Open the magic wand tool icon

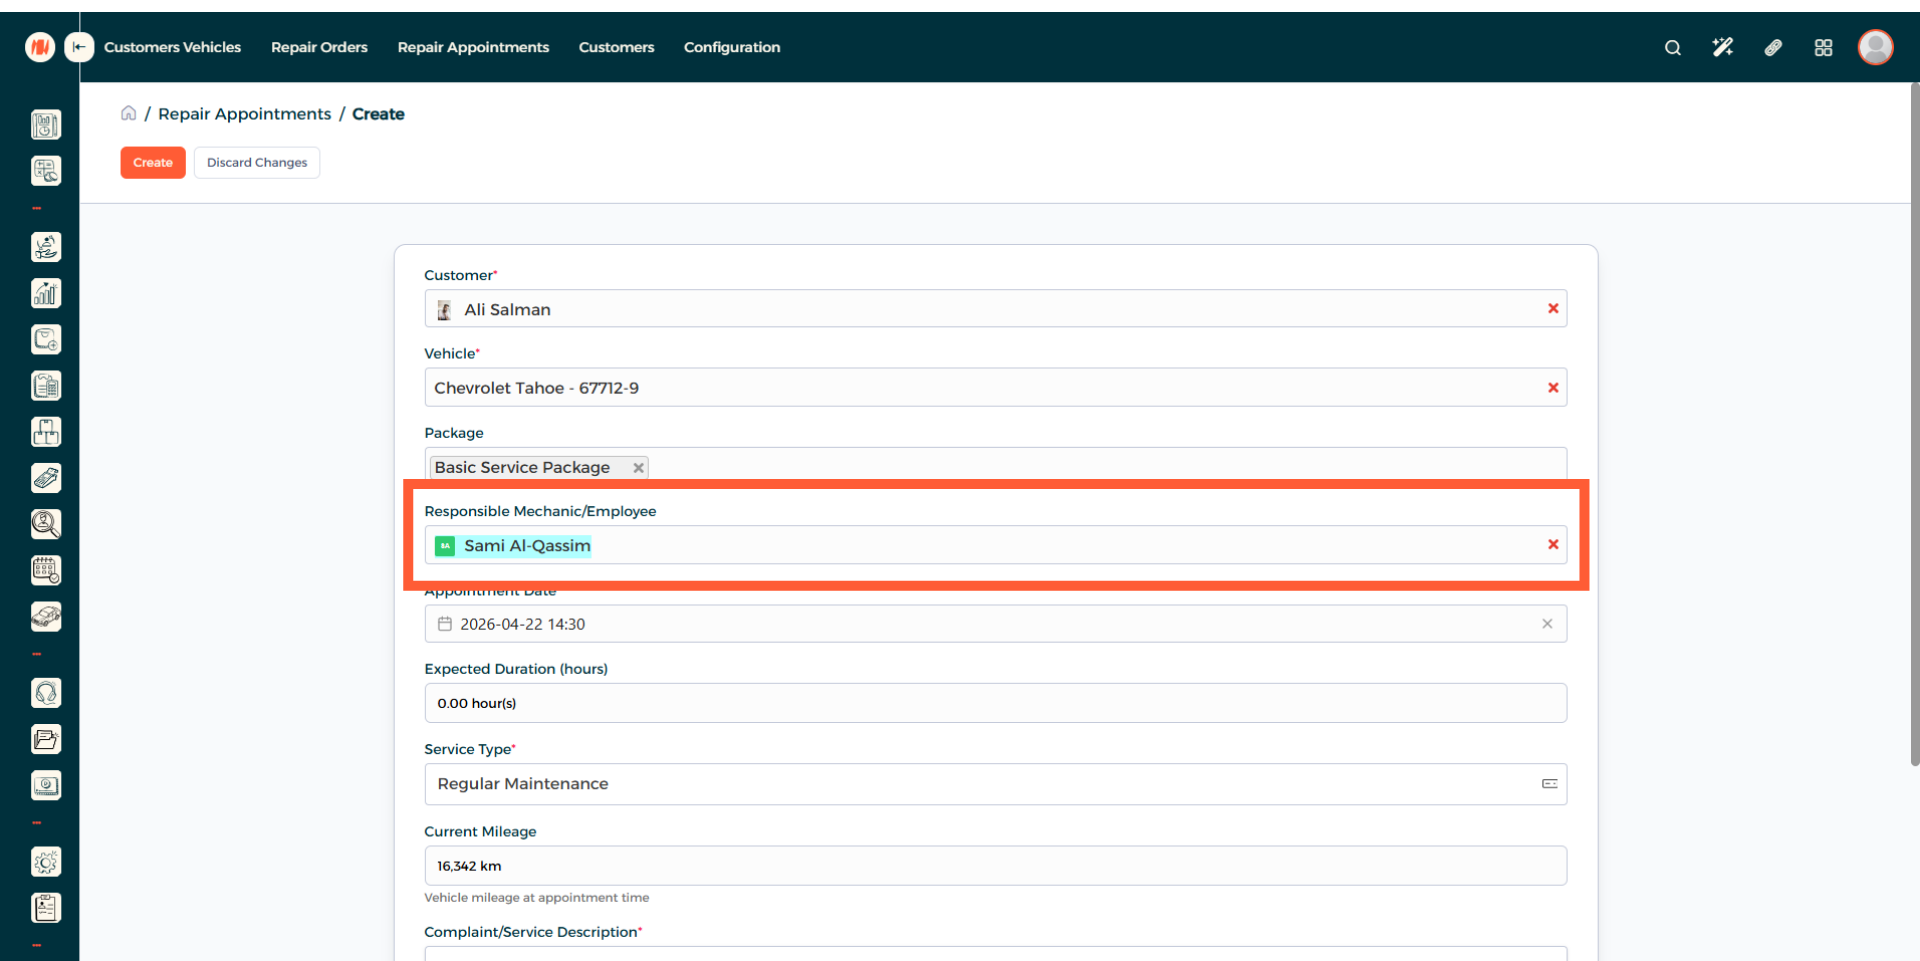1722,48
